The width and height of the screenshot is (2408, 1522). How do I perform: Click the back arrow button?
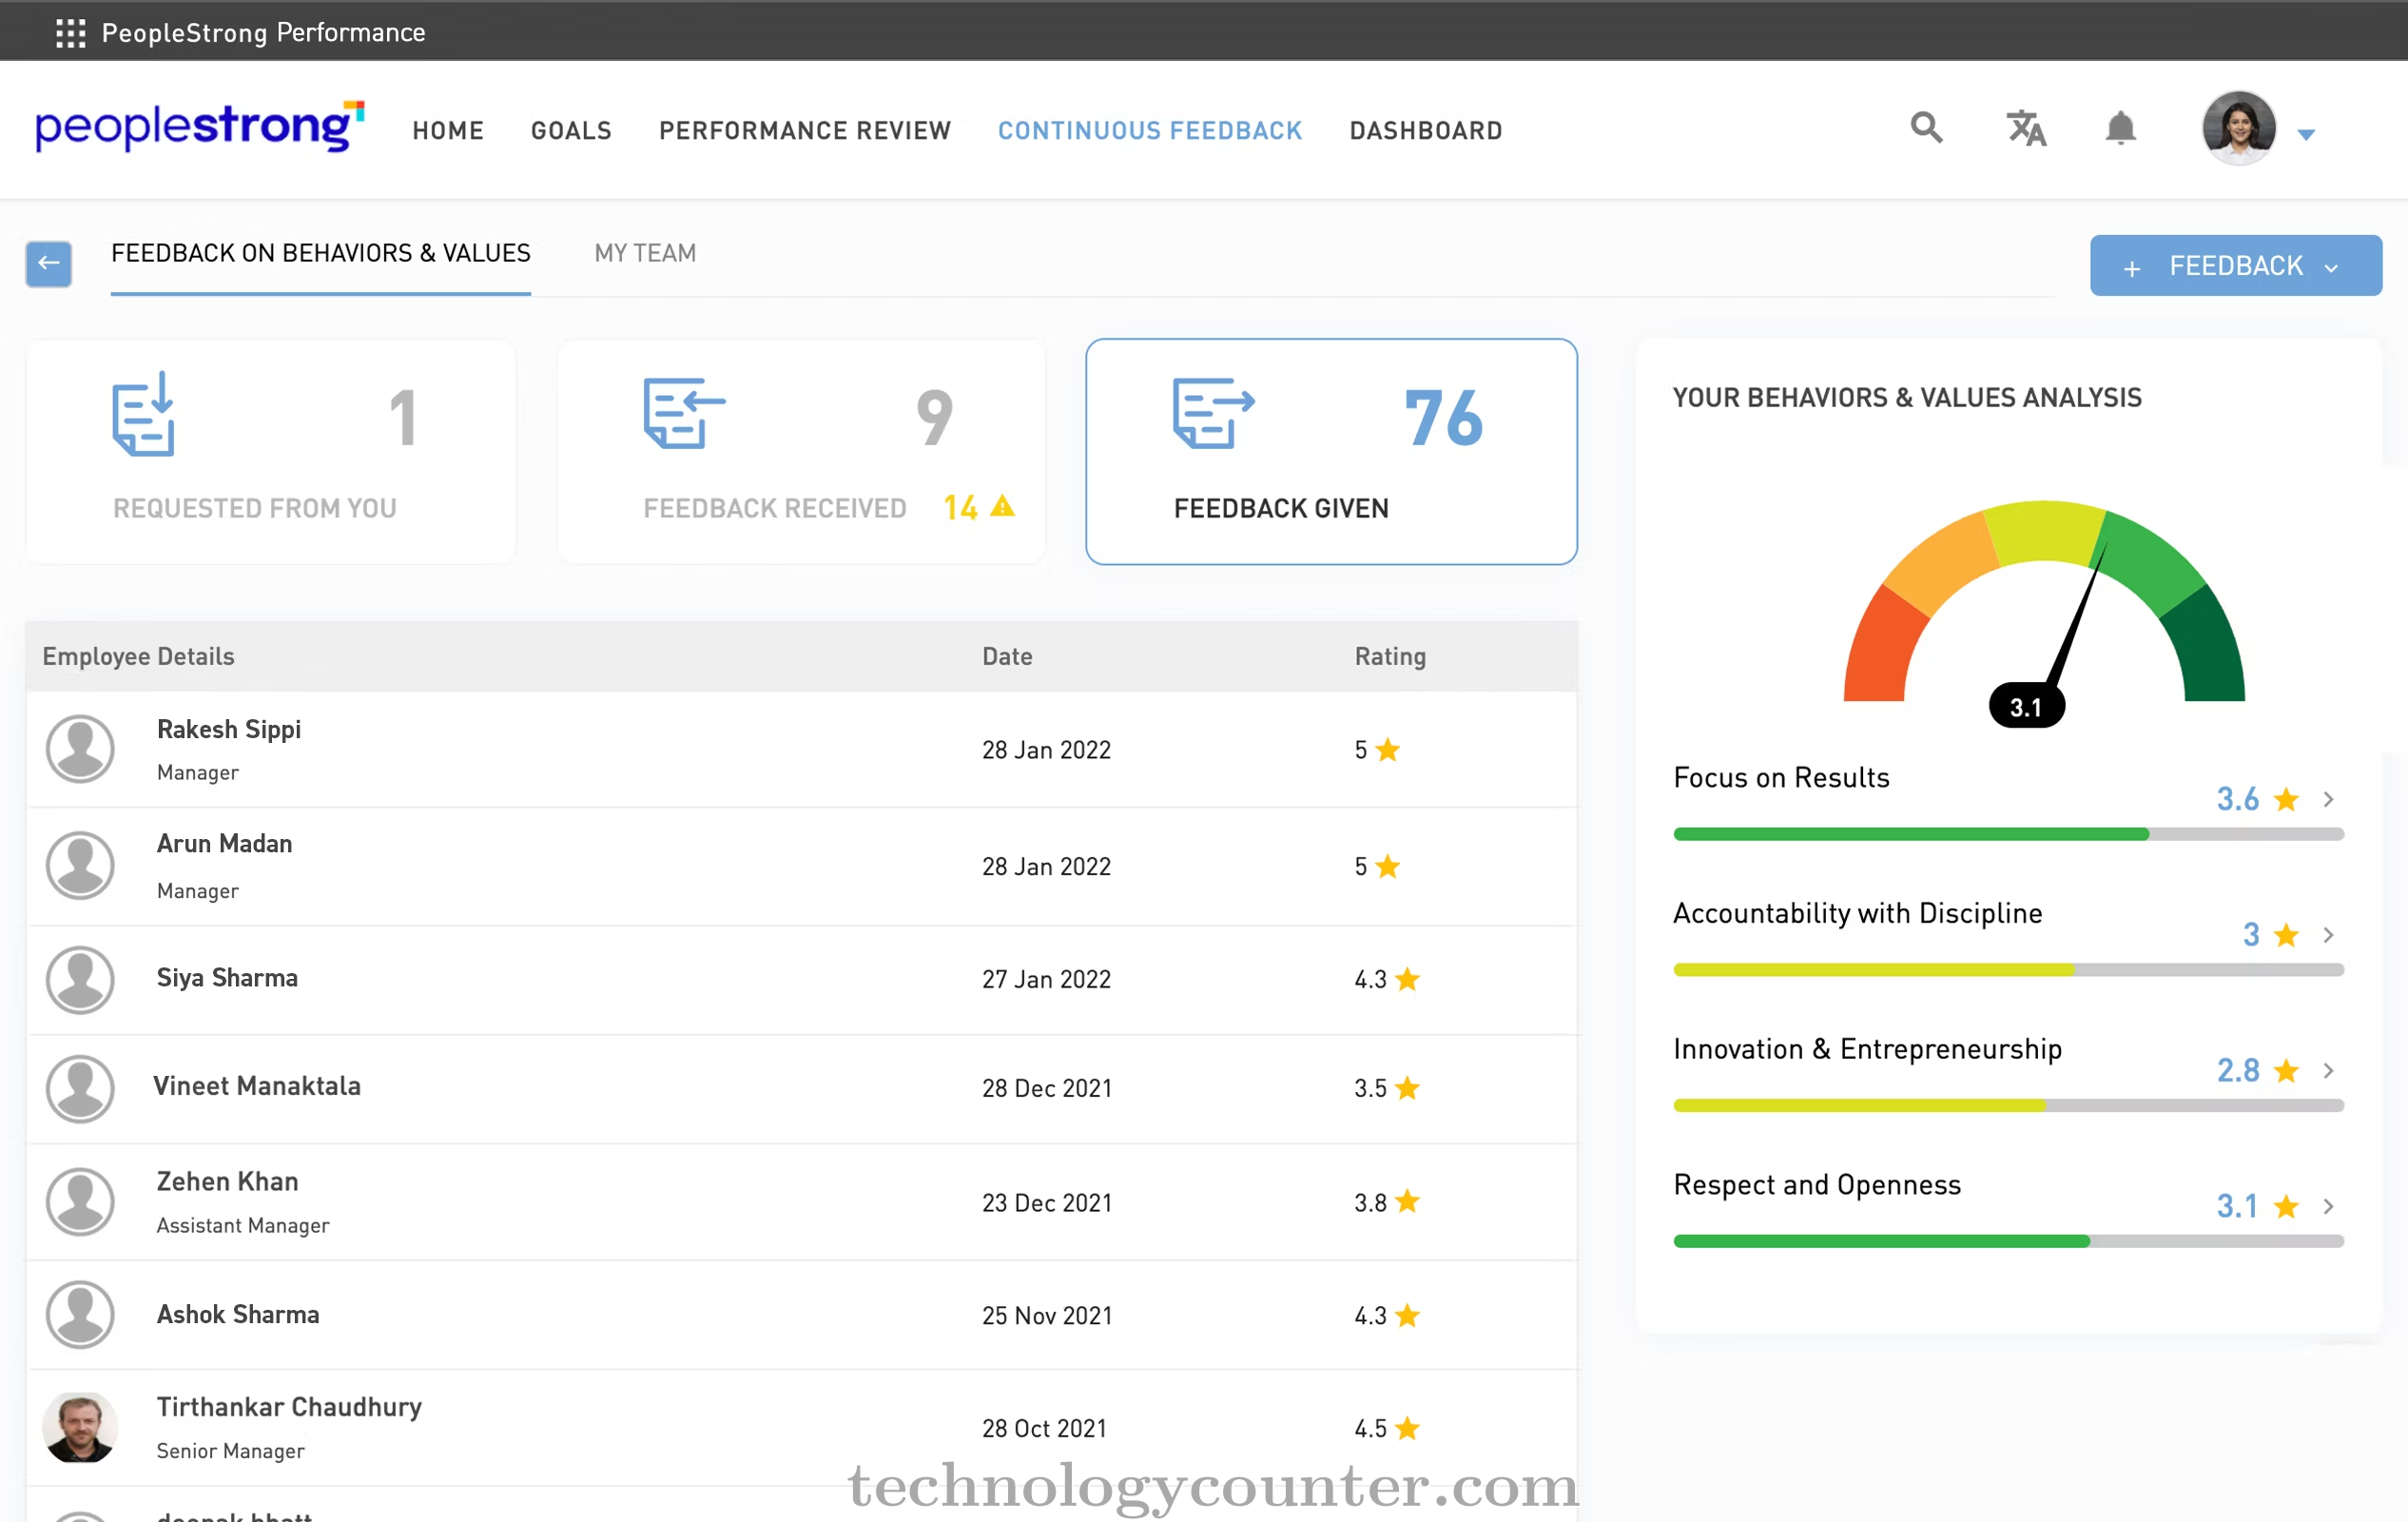tap(48, 264)
